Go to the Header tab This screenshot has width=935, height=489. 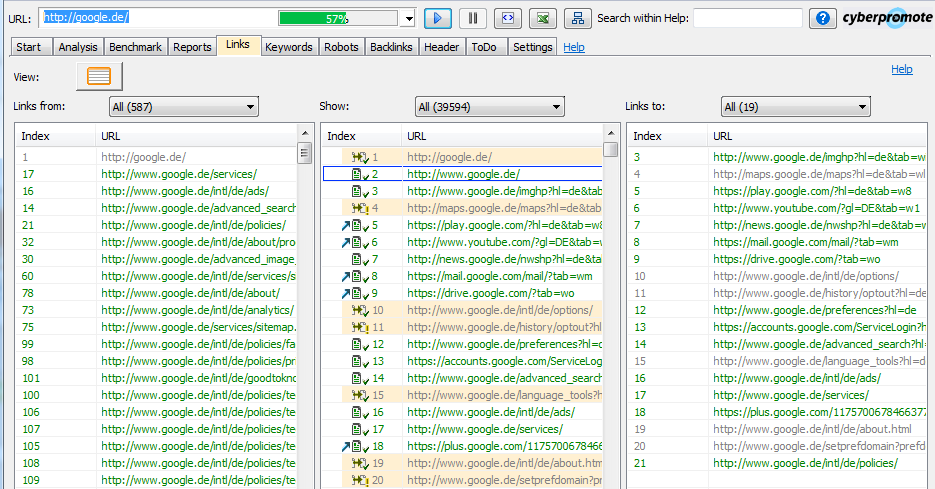tap(441, 47)
